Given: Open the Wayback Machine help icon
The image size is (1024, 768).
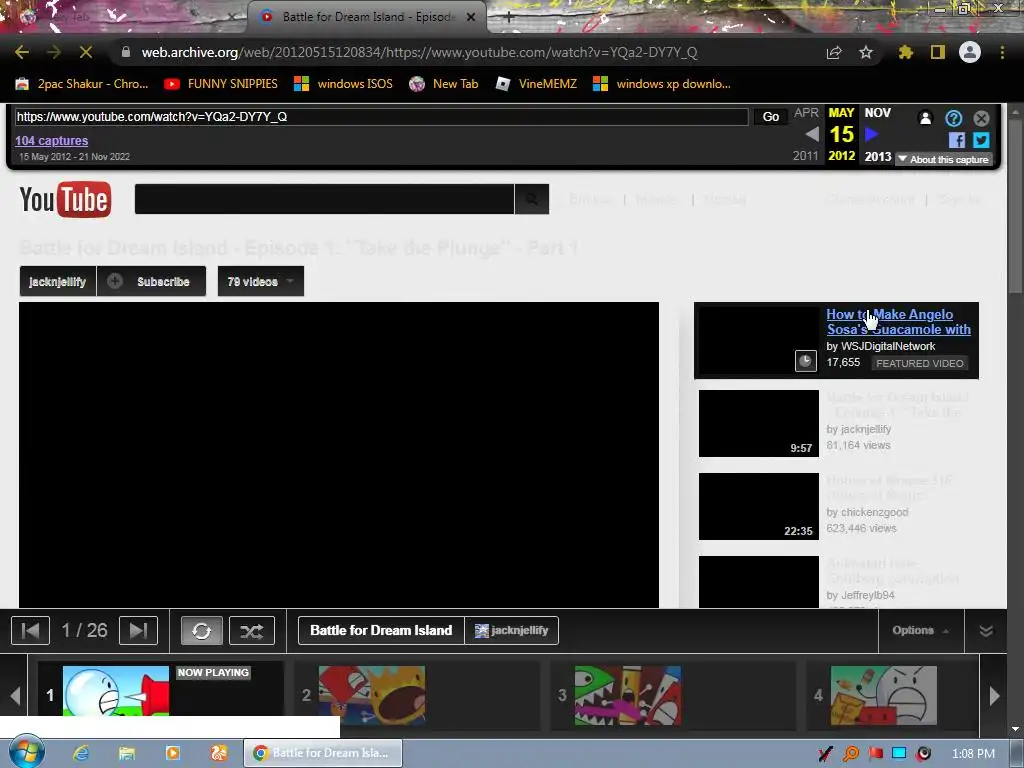Looking at the screenshot, I should tap(953, 118).
